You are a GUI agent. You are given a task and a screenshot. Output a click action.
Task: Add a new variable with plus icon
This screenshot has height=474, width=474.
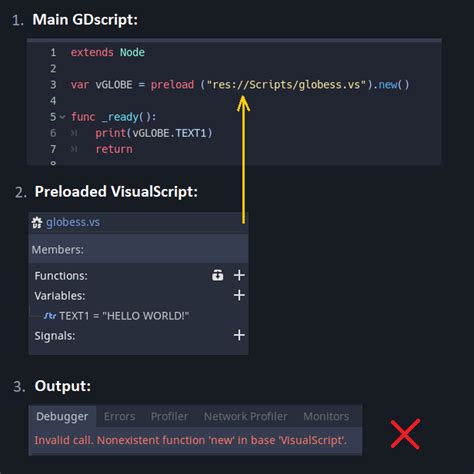[239, 295]
